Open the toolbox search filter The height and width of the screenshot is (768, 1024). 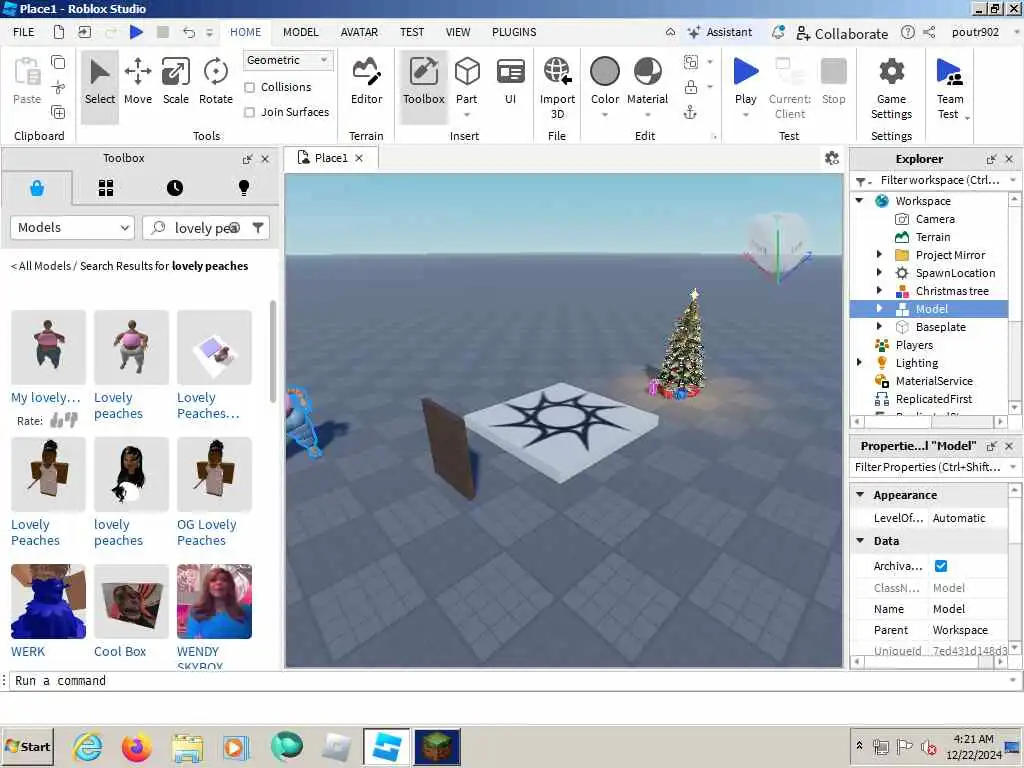(258, 228)
